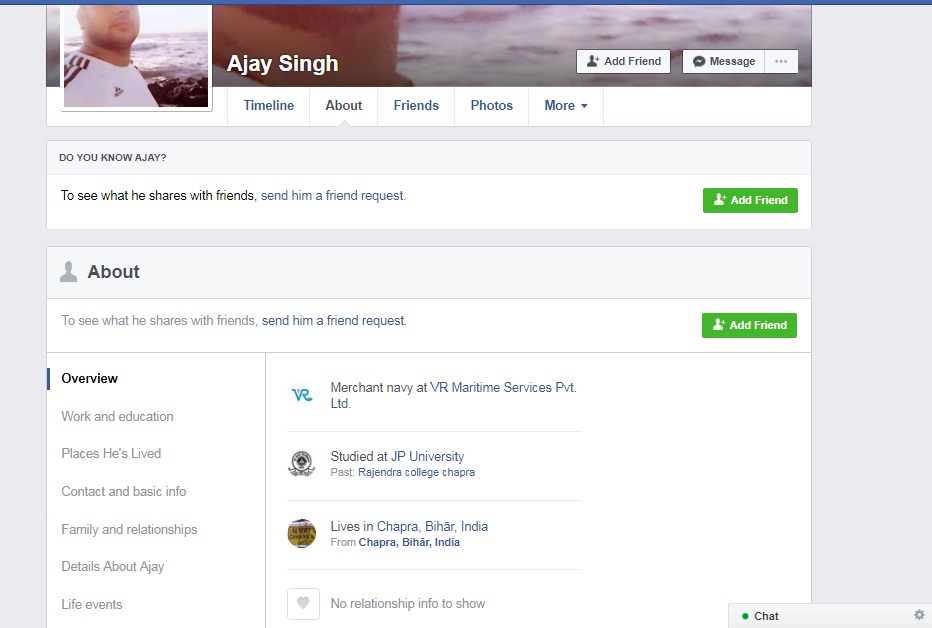
Task: Open the Friends tab
Action: pos(416,106)
